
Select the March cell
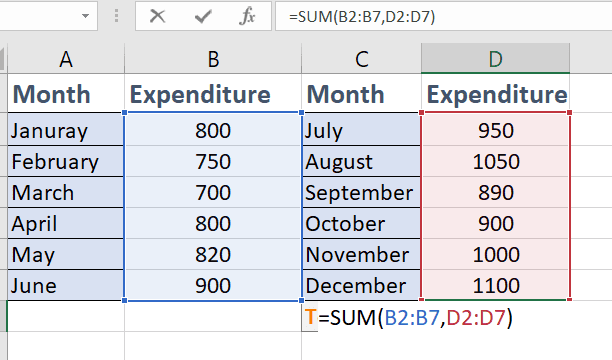click(66, 192)
